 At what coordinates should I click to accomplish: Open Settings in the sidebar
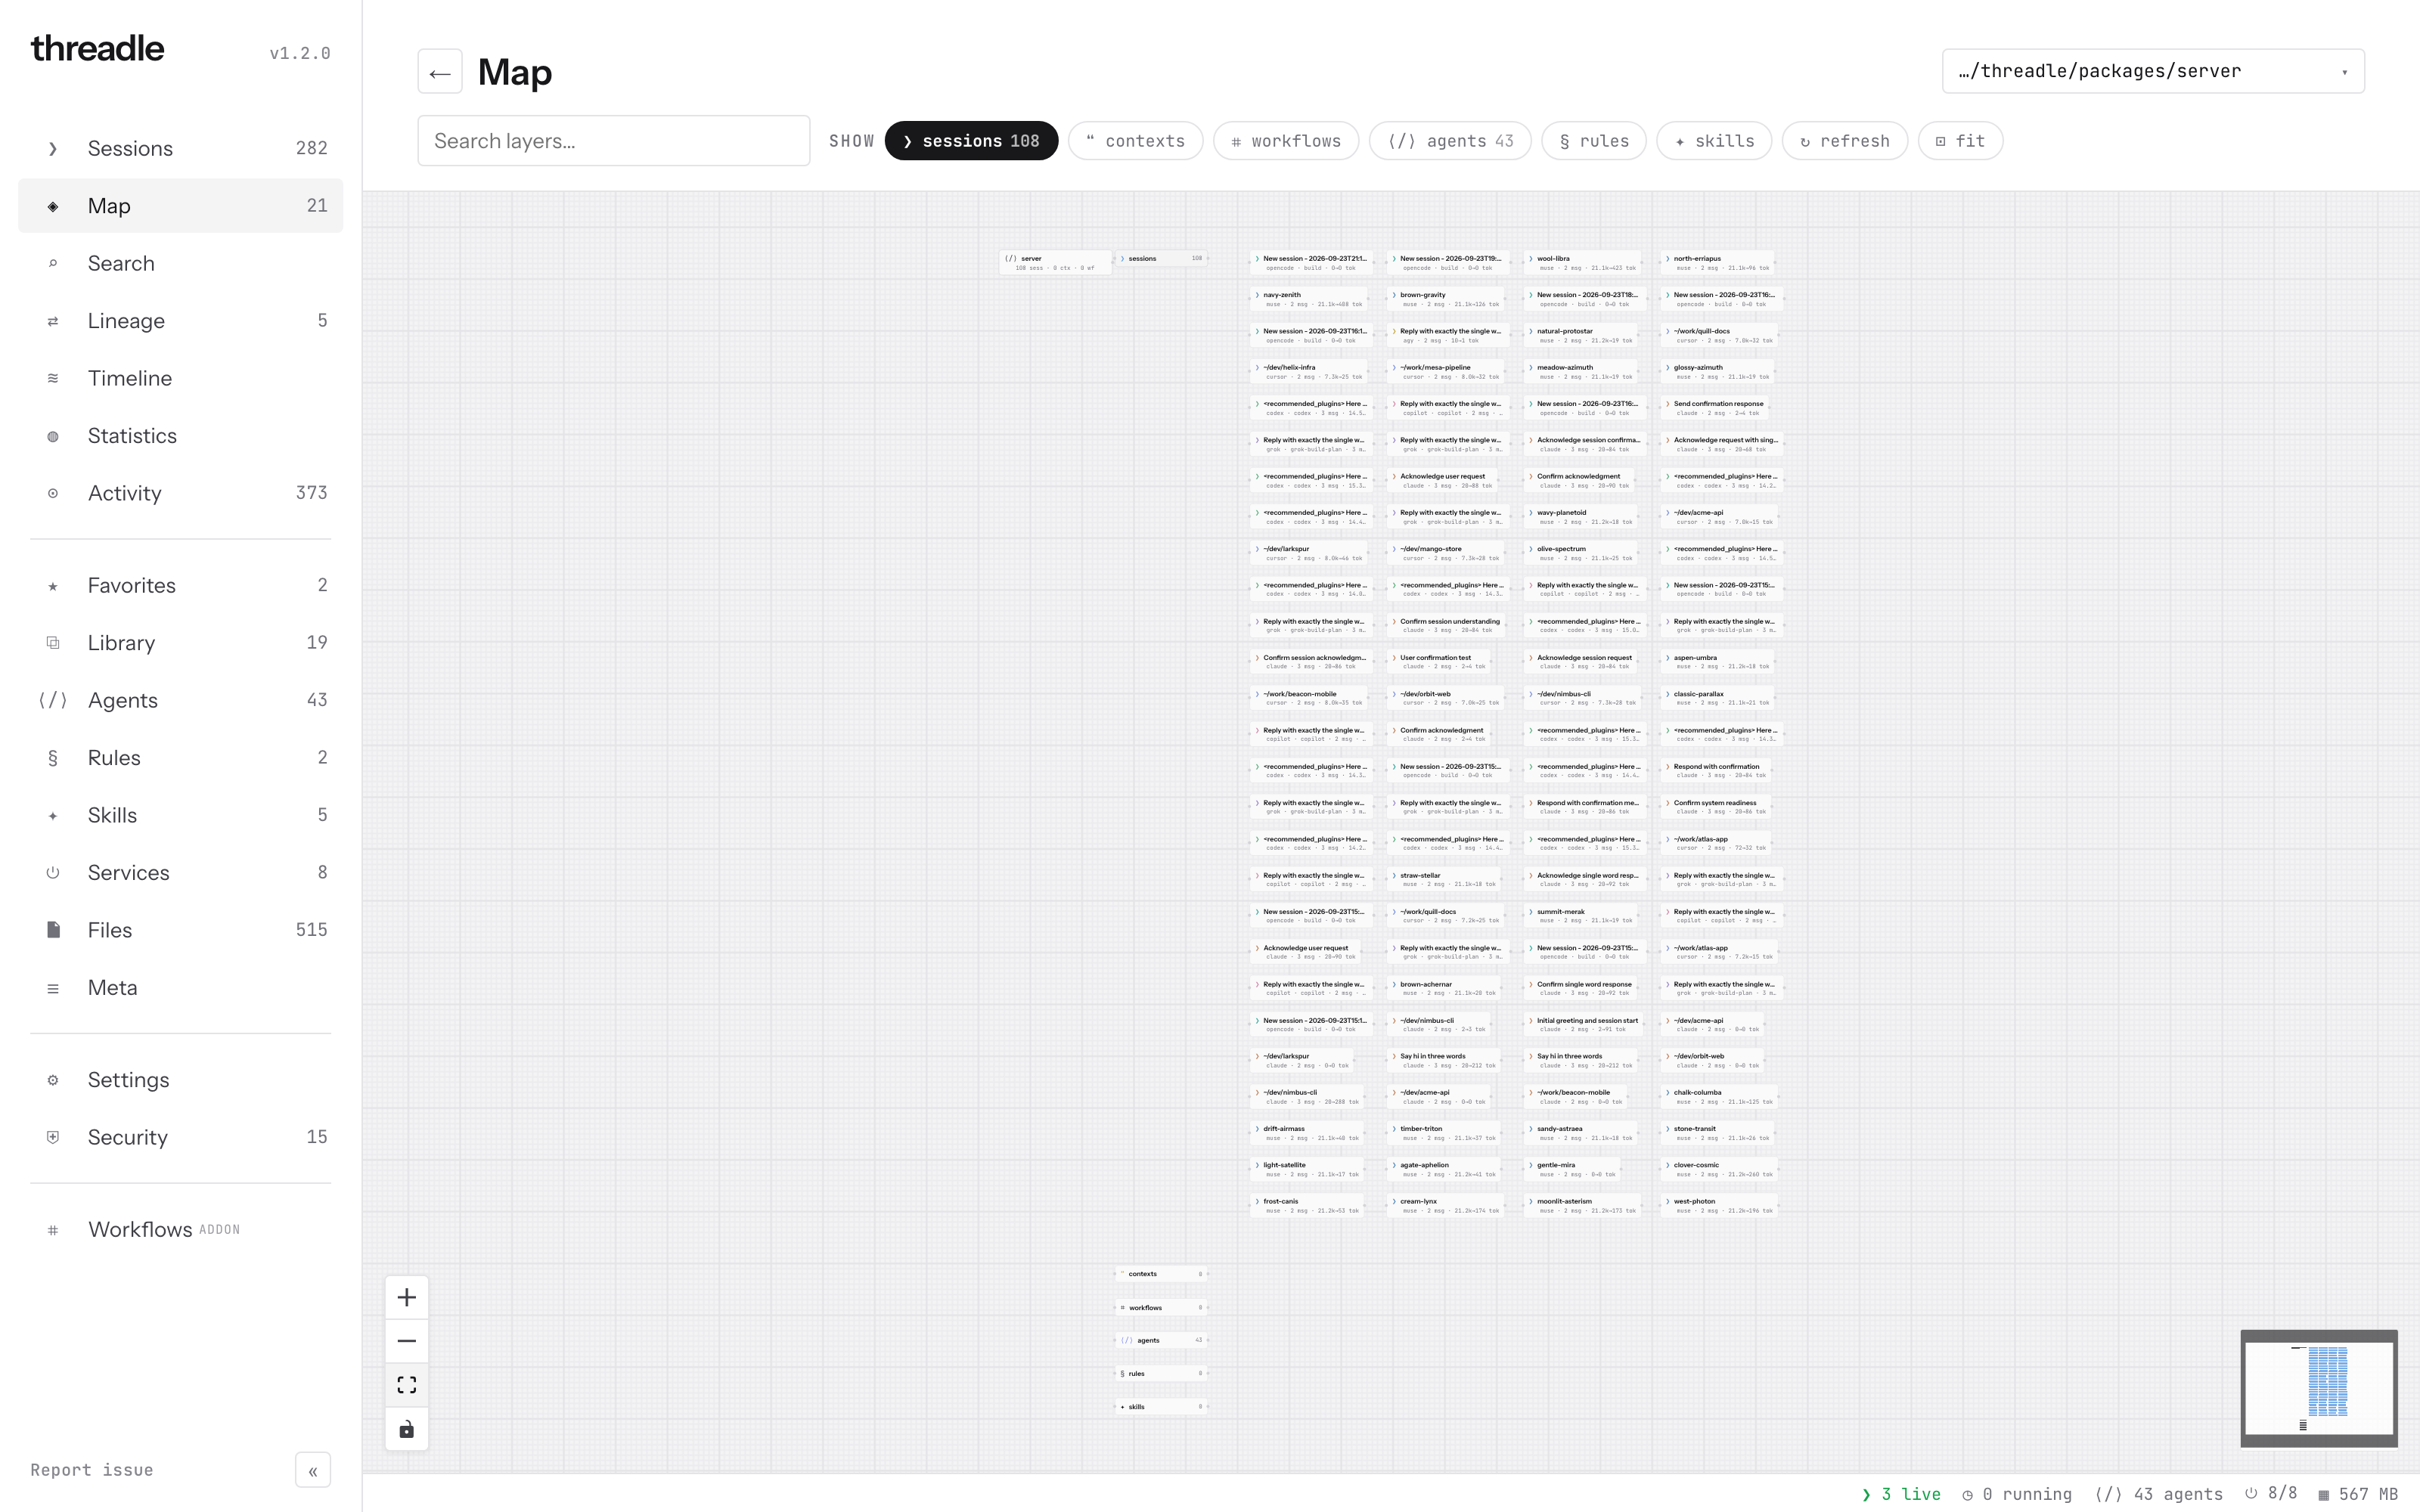(x=180, y=1080)
